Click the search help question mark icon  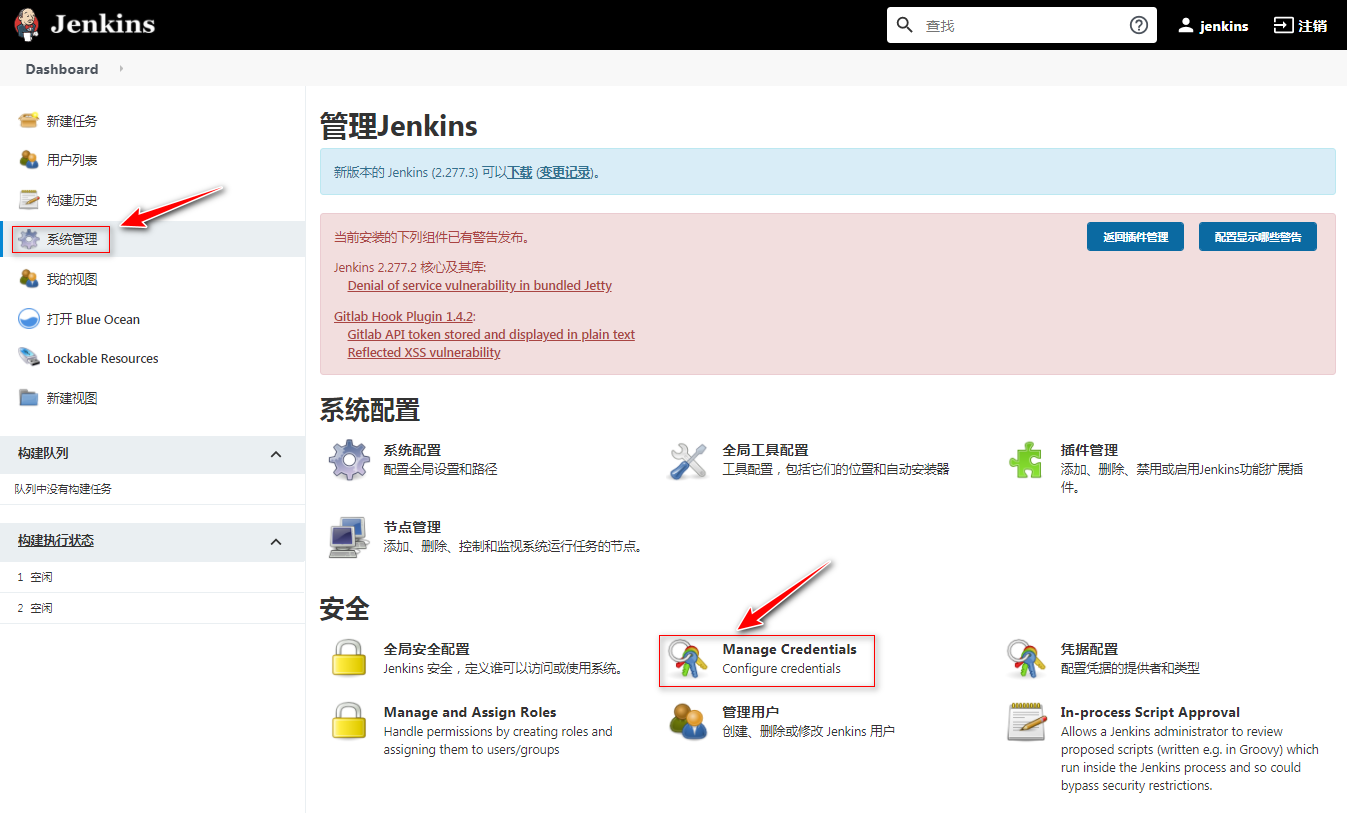[x=1138, y=25]
